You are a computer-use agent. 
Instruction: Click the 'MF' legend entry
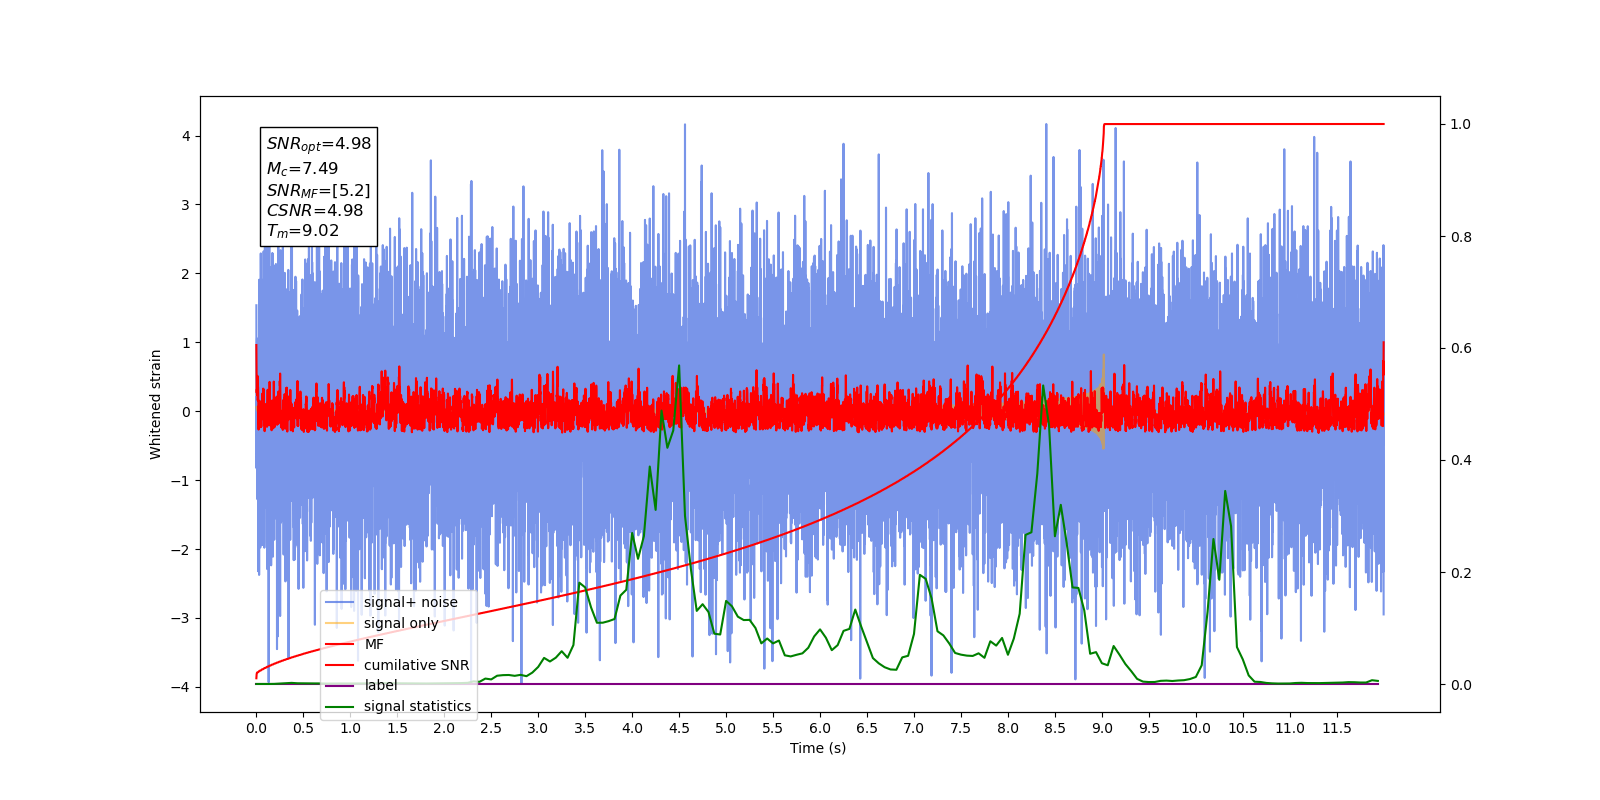click(x=355, y=644)
